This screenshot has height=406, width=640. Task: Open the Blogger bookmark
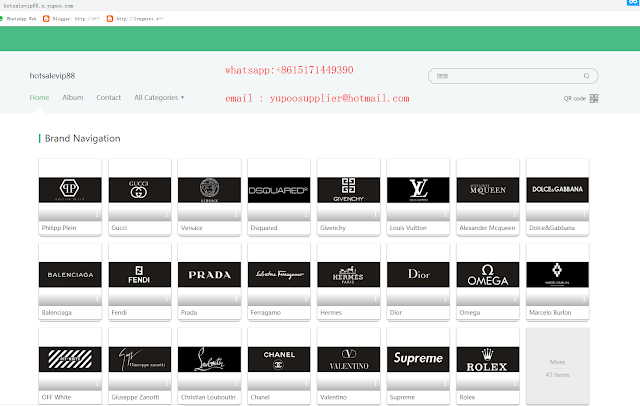[71, 19]
